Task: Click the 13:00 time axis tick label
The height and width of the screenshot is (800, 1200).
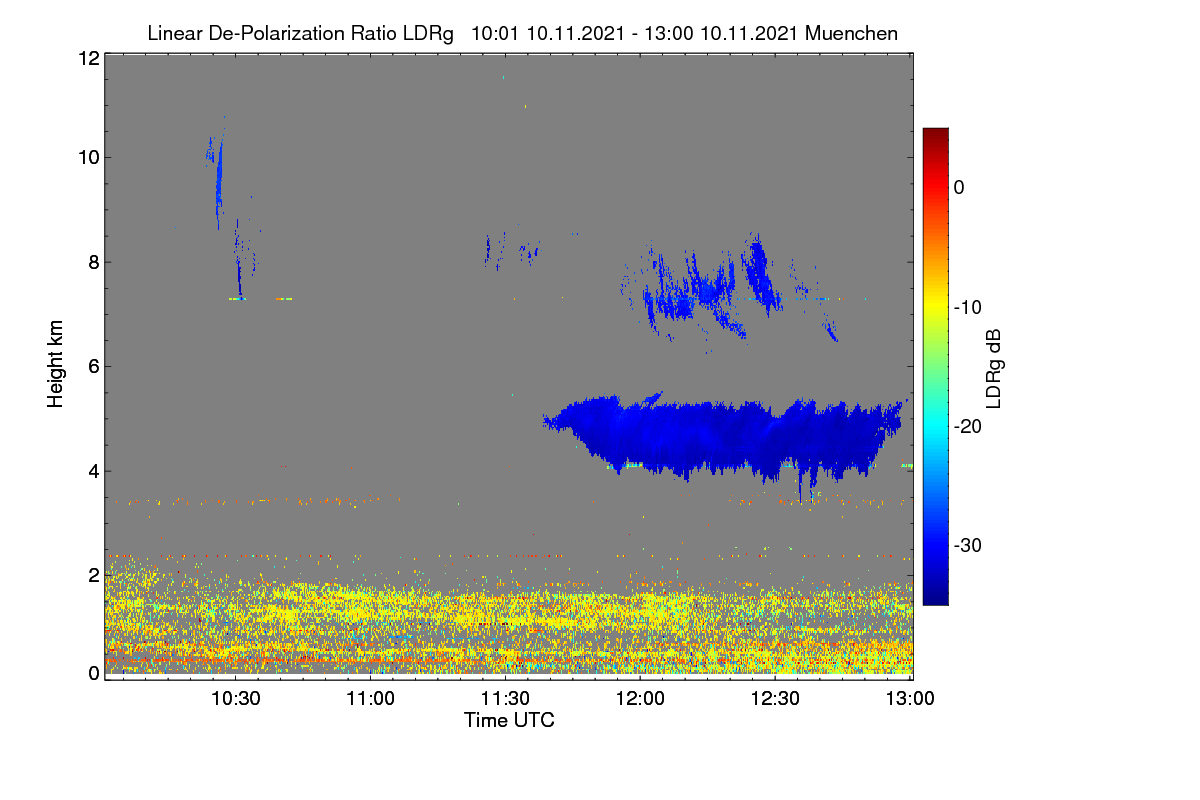Action: tap(911, 699)
